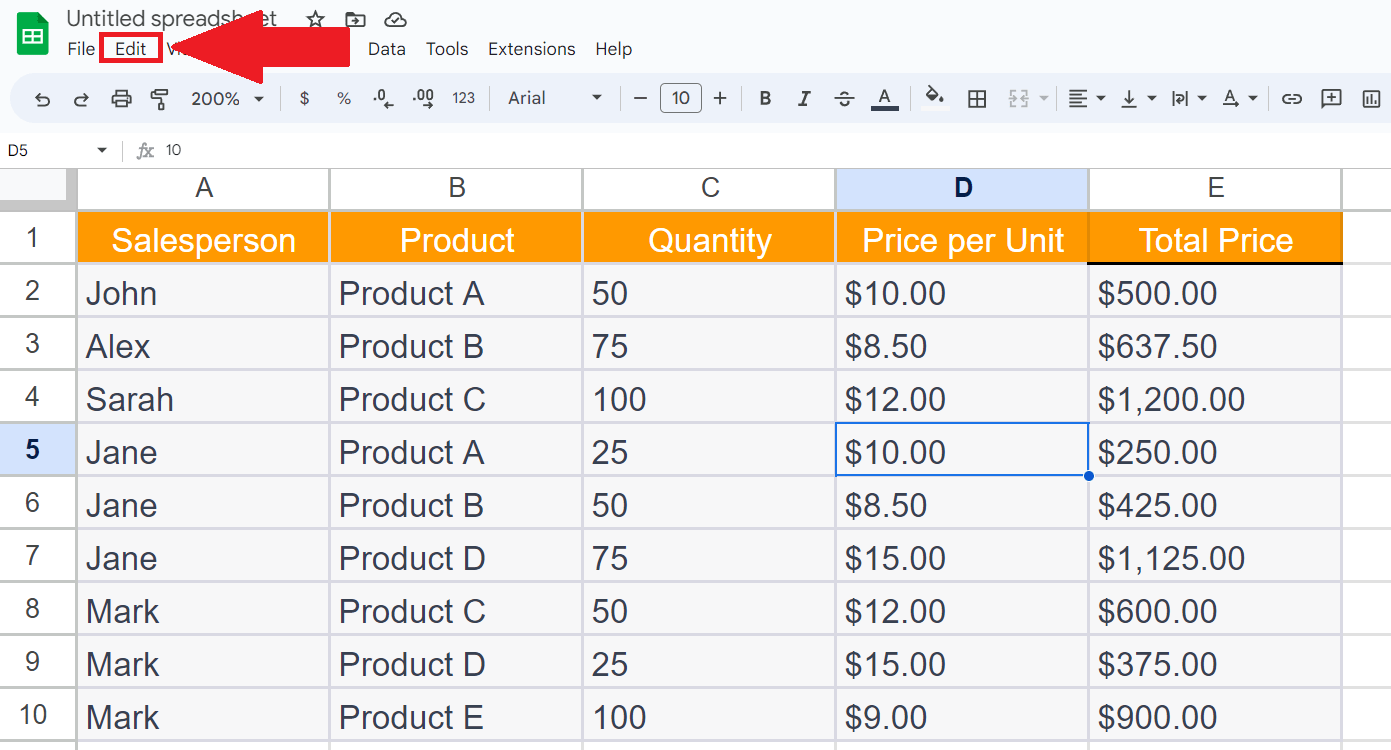Select the paint format tool
The width and height of the screenshot is (1391, 750).
click(x=158, y=98)
